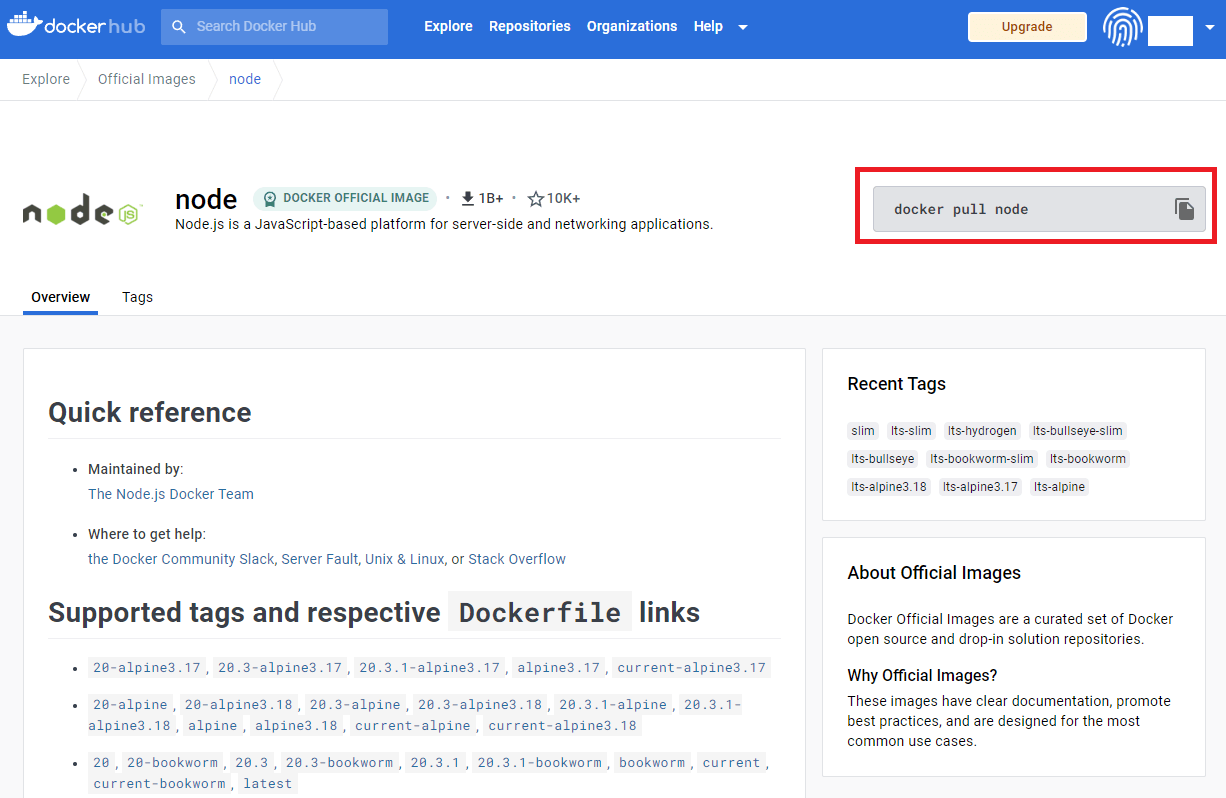Click the Recent Tags heading
The image size is (1226, 798).
(x=897, y=384)
